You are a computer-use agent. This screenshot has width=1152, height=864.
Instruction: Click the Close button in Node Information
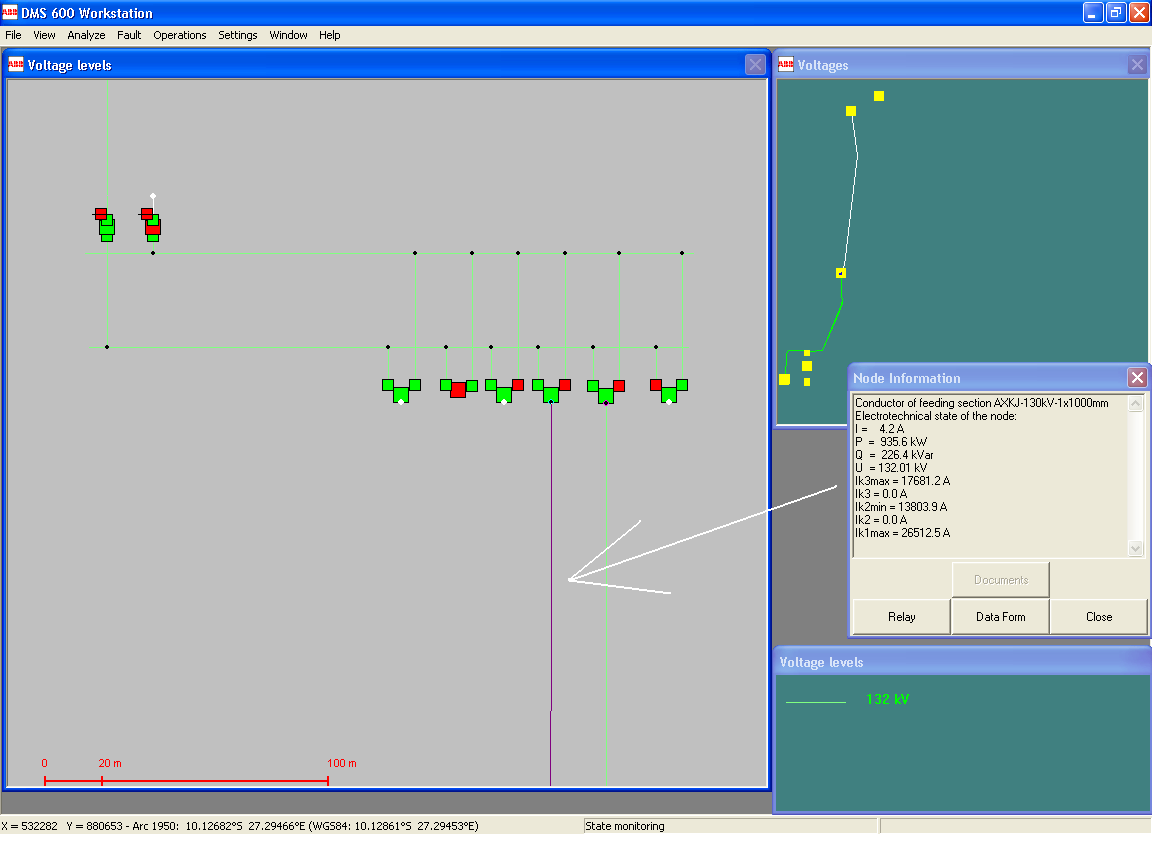pyautogui.click(x=1098, y=616)
